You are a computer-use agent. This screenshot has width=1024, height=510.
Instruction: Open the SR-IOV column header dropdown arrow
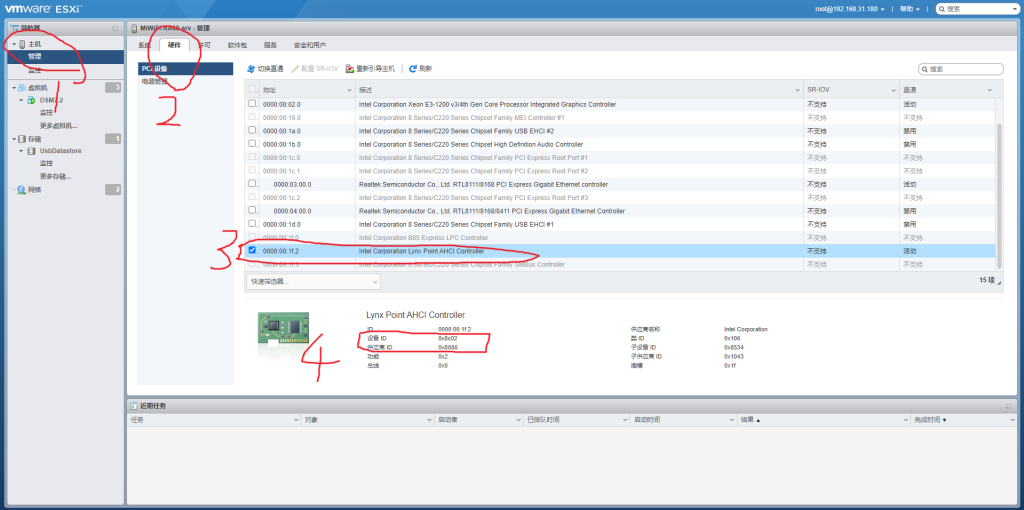click(x=893, y=89)
